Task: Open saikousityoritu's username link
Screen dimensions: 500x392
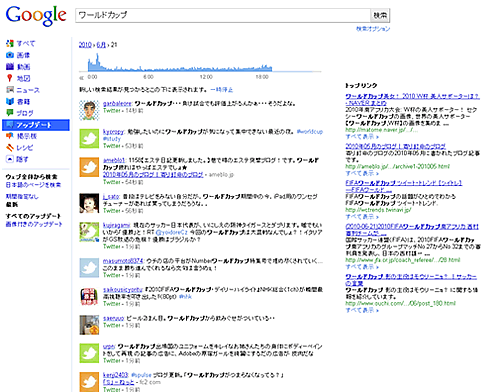Action: click(x=123, y=289)
